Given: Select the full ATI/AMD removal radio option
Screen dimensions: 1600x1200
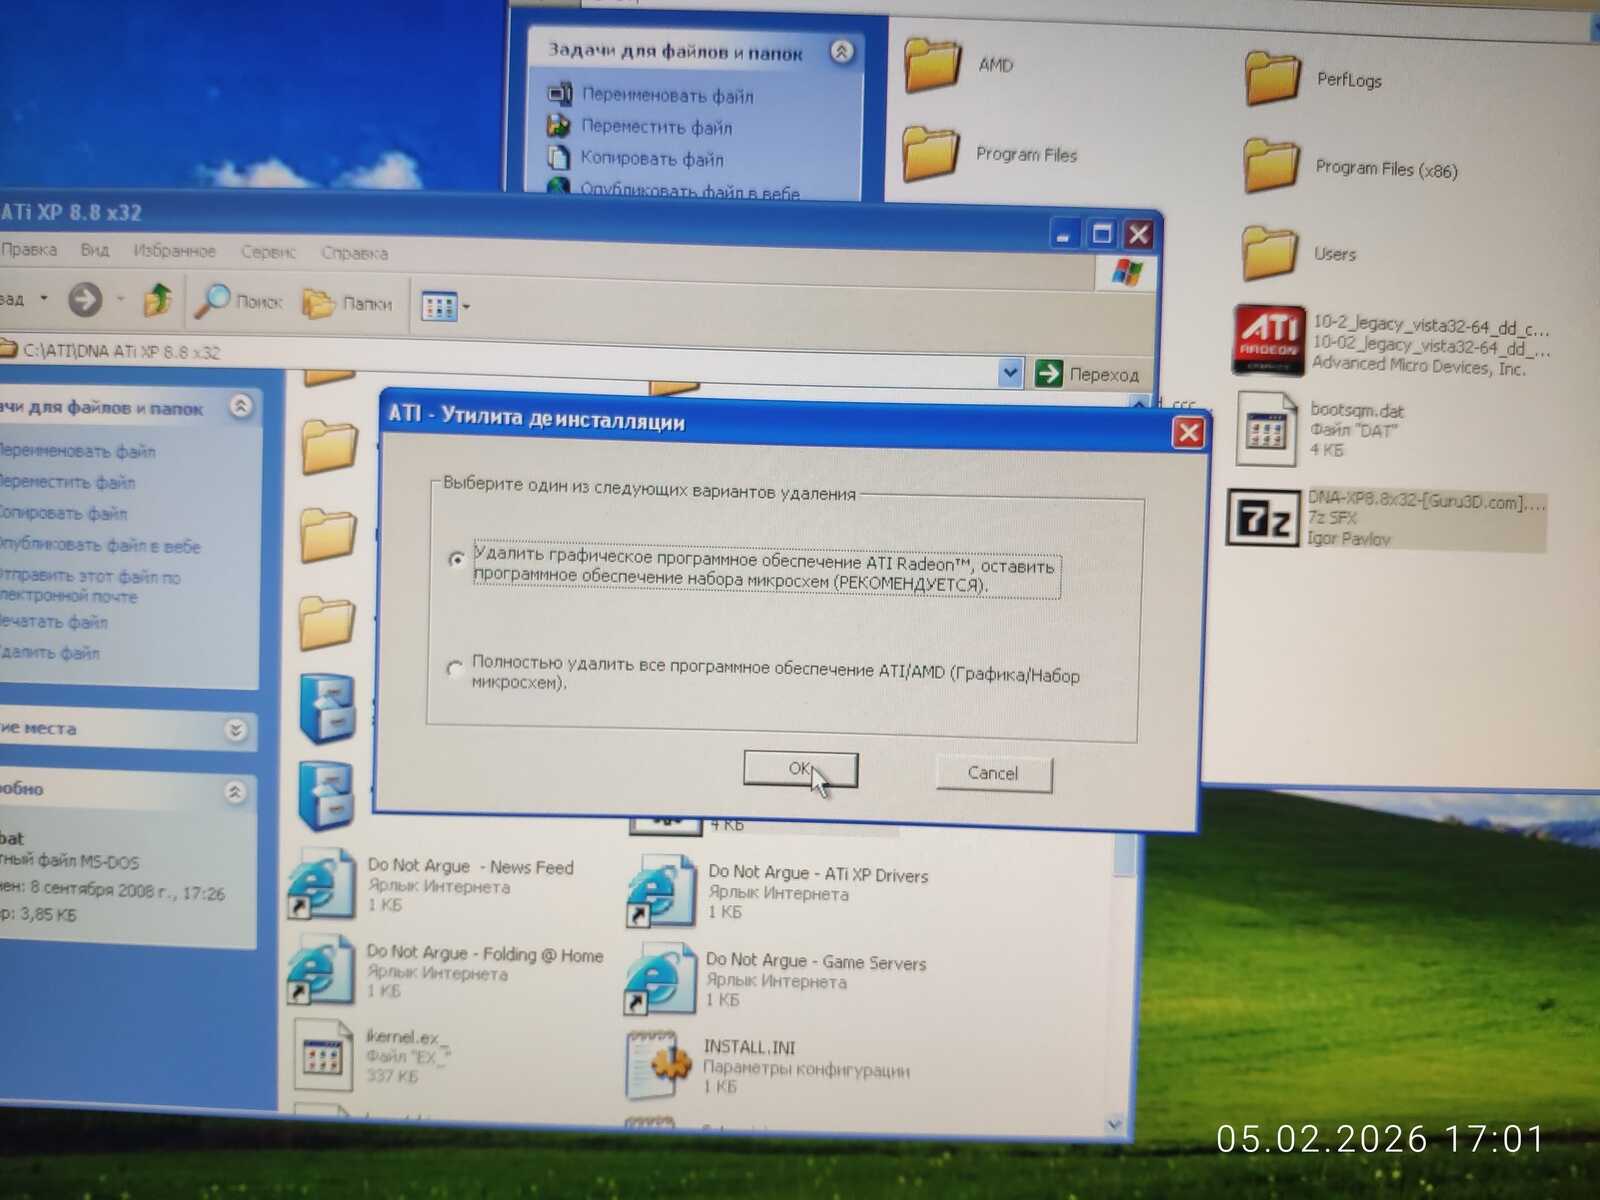Looking at the screenshot, I should (455, 668).
